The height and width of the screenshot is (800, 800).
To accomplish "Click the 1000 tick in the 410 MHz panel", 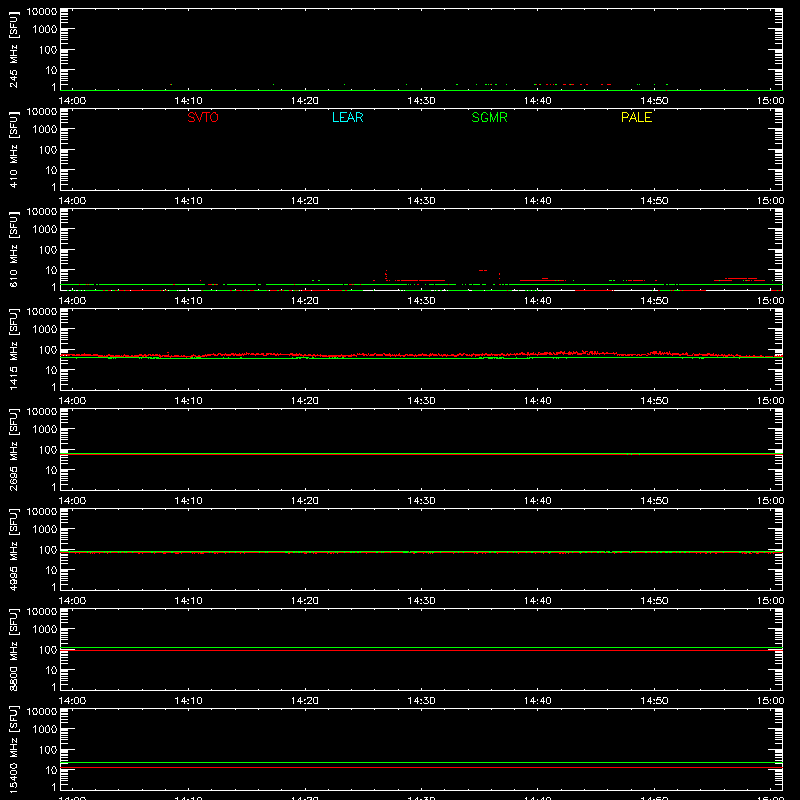I will point(45,130).
